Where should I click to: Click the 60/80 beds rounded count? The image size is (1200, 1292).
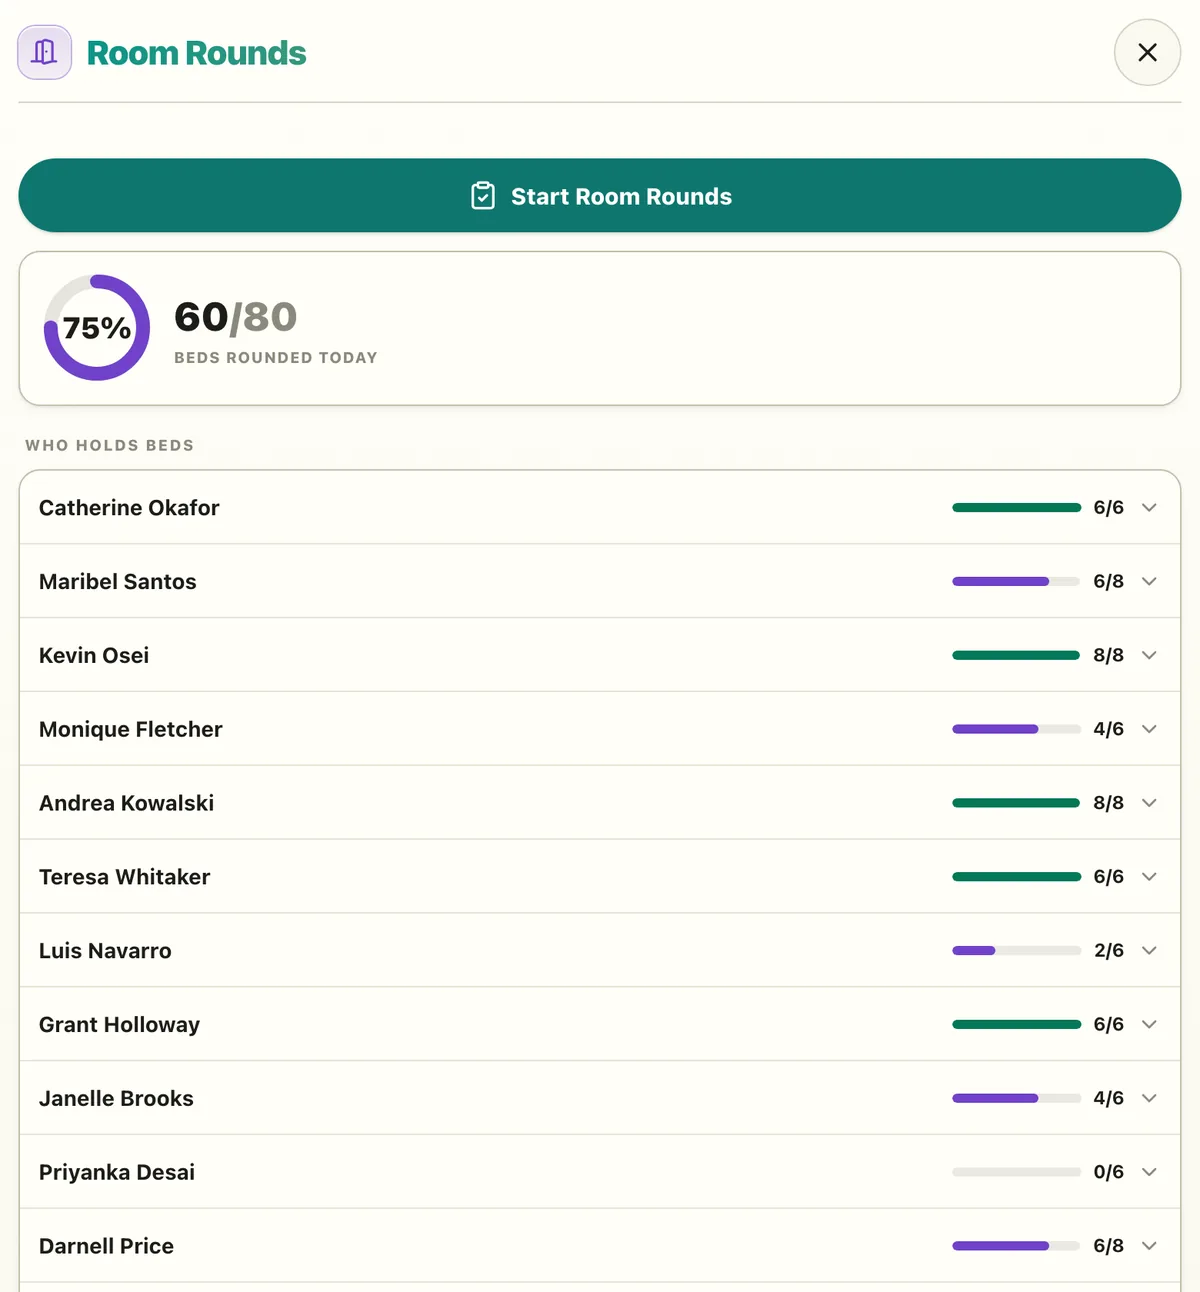(x=235, y=317)
